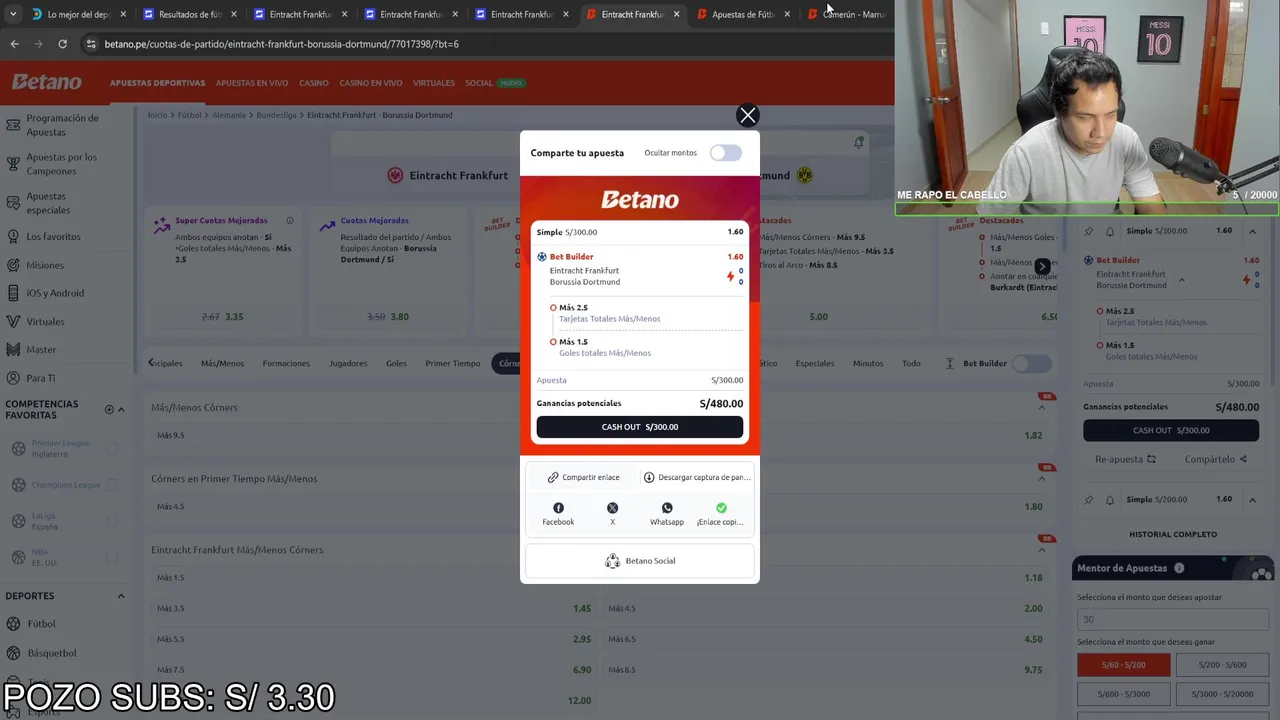The height and width of the screenshot is (720, 1280).
Task: Click Re-apuesta in betslip
Action: pos(1125,459)
